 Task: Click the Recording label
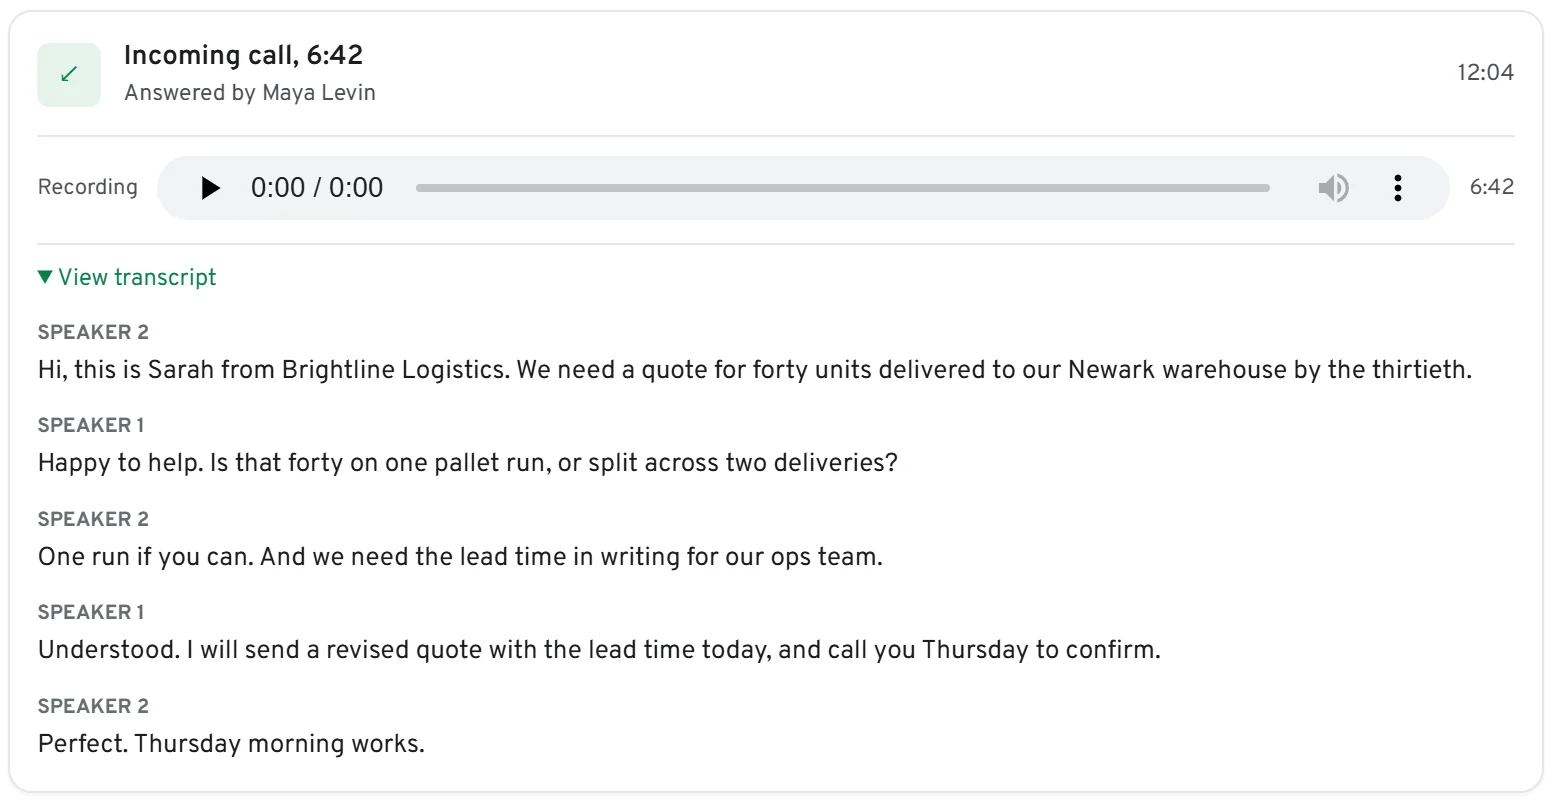pyautogui.click(x=88, y=187)
